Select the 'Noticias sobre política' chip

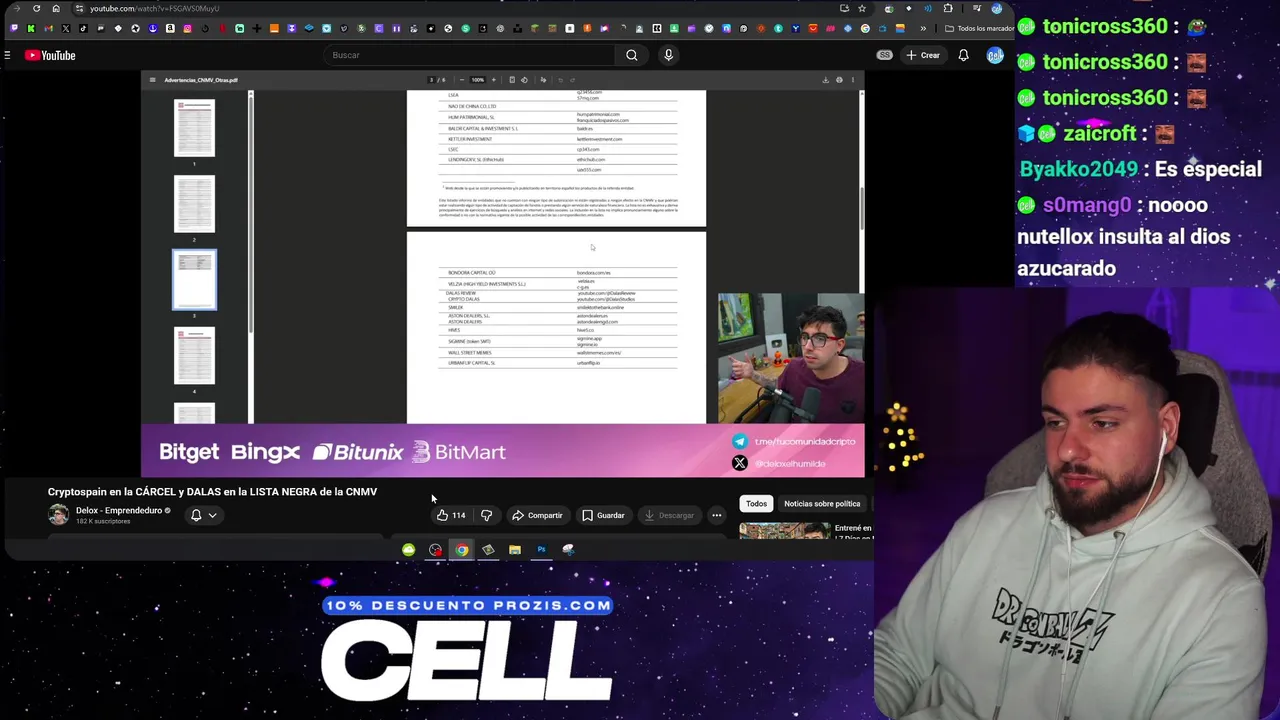pos(822,504)
